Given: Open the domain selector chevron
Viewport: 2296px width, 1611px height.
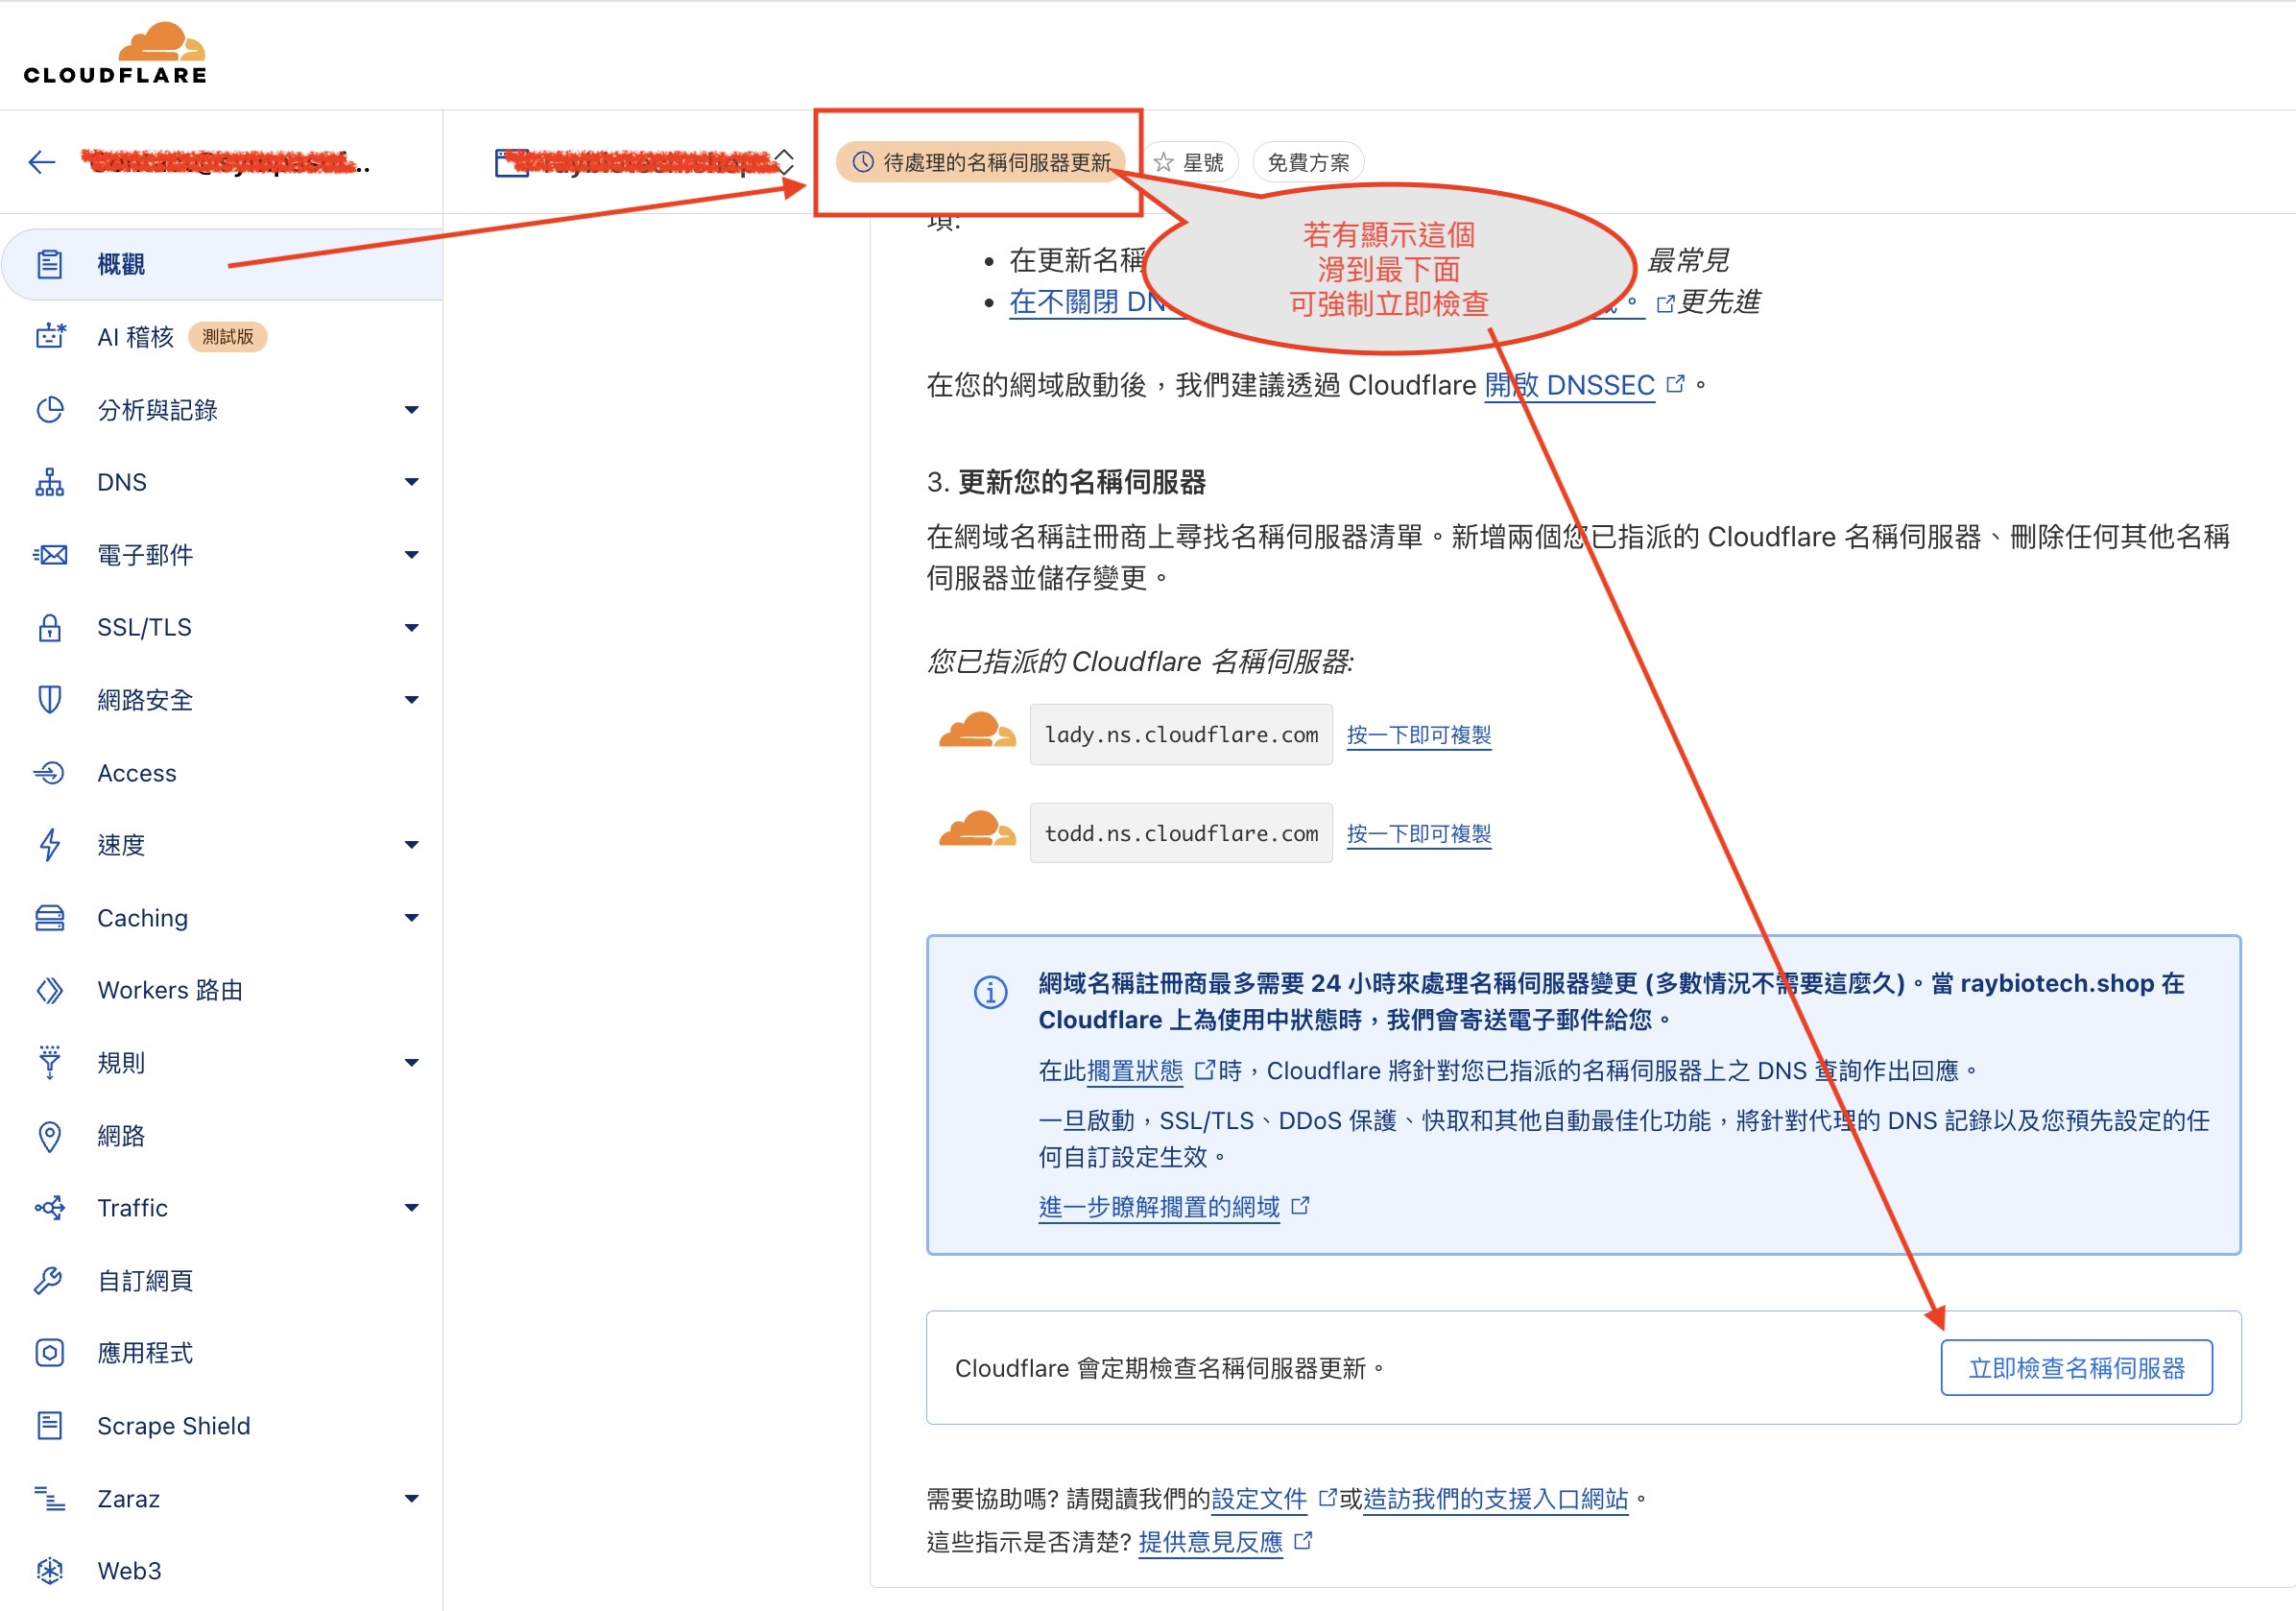Looking at the screenshot, I should coord(785,162).
